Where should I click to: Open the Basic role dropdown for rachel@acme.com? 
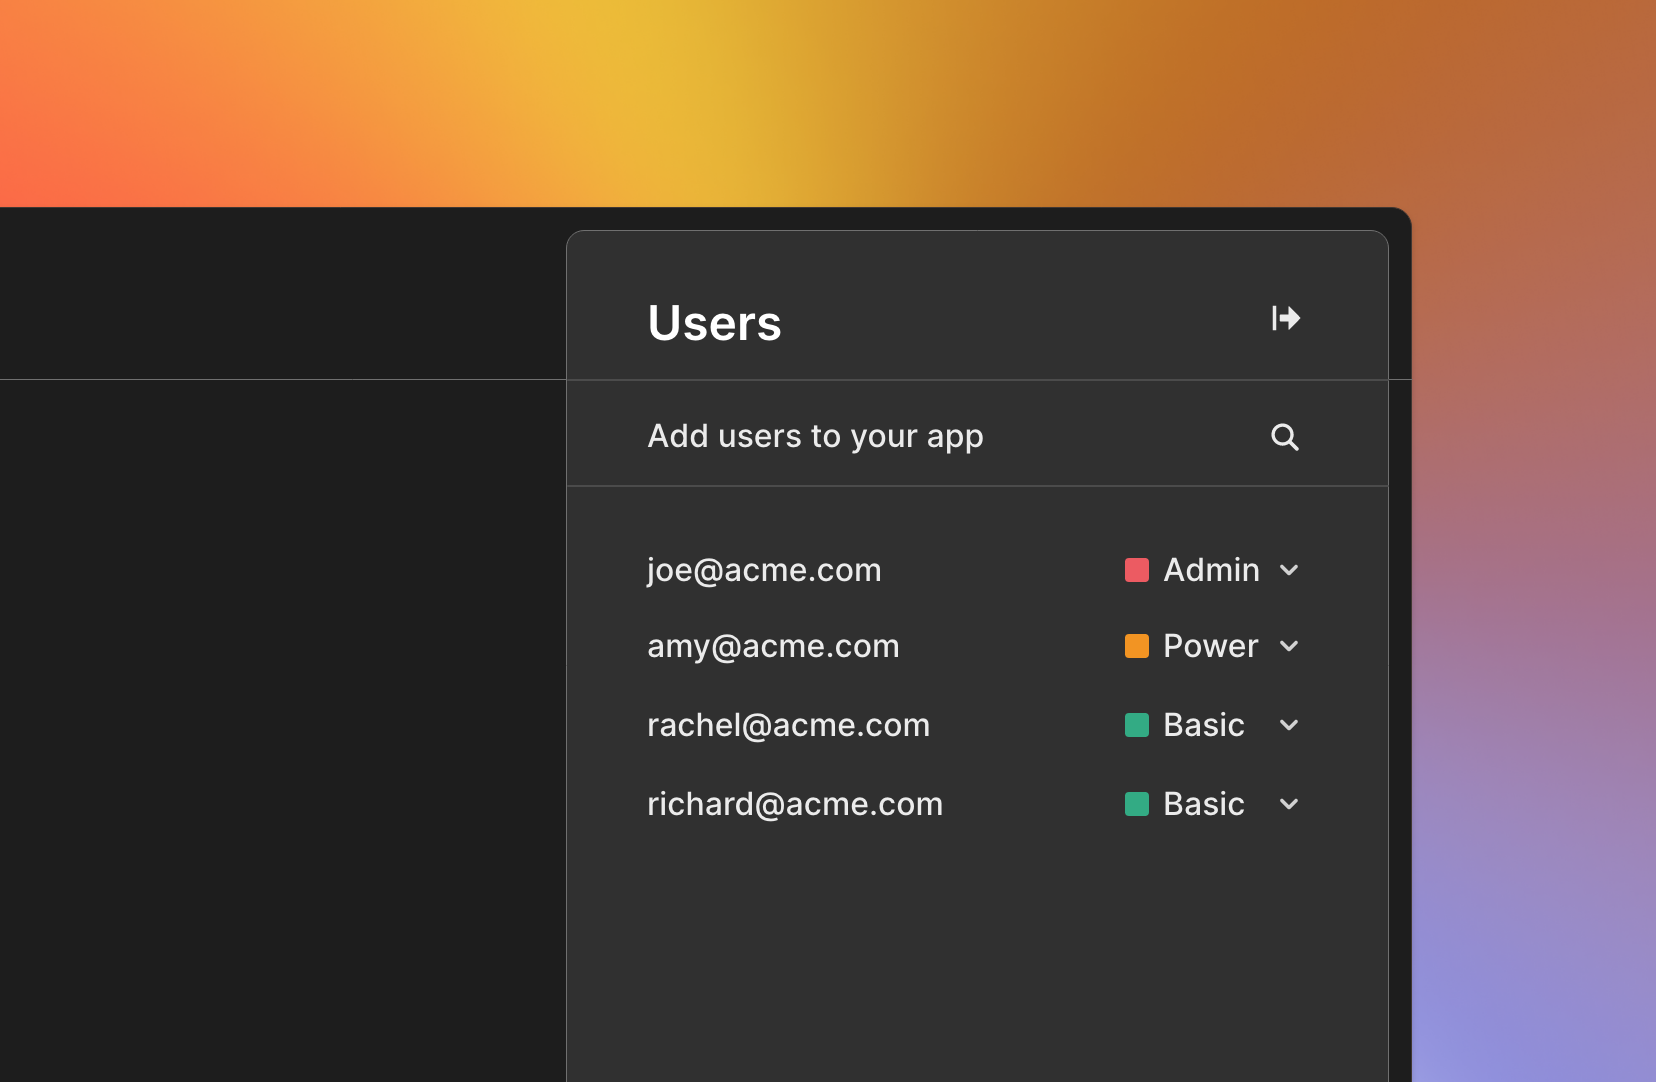pos(1289,725)
